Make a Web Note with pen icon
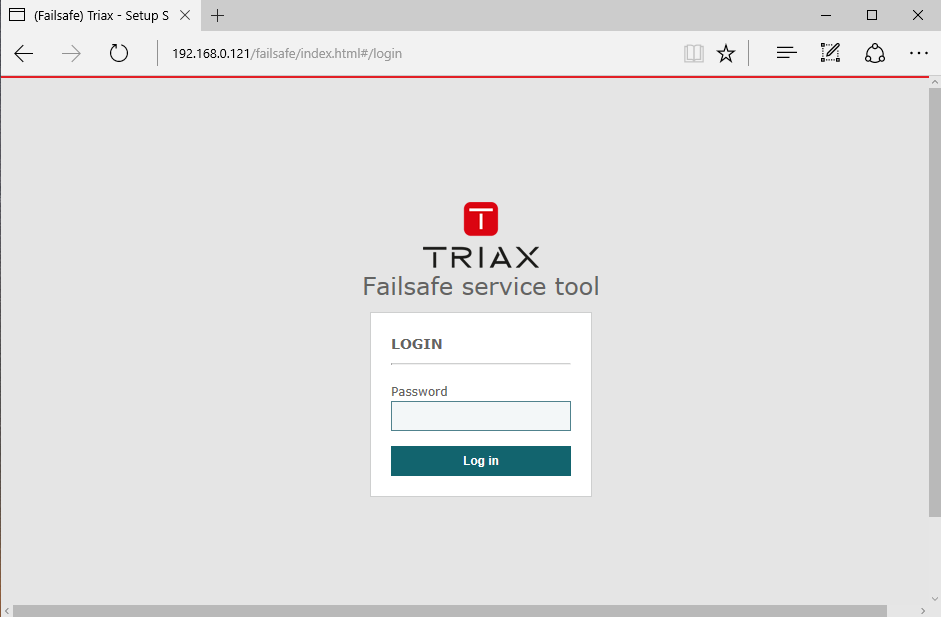Screen dimensions: 941x617 [830, 53]
